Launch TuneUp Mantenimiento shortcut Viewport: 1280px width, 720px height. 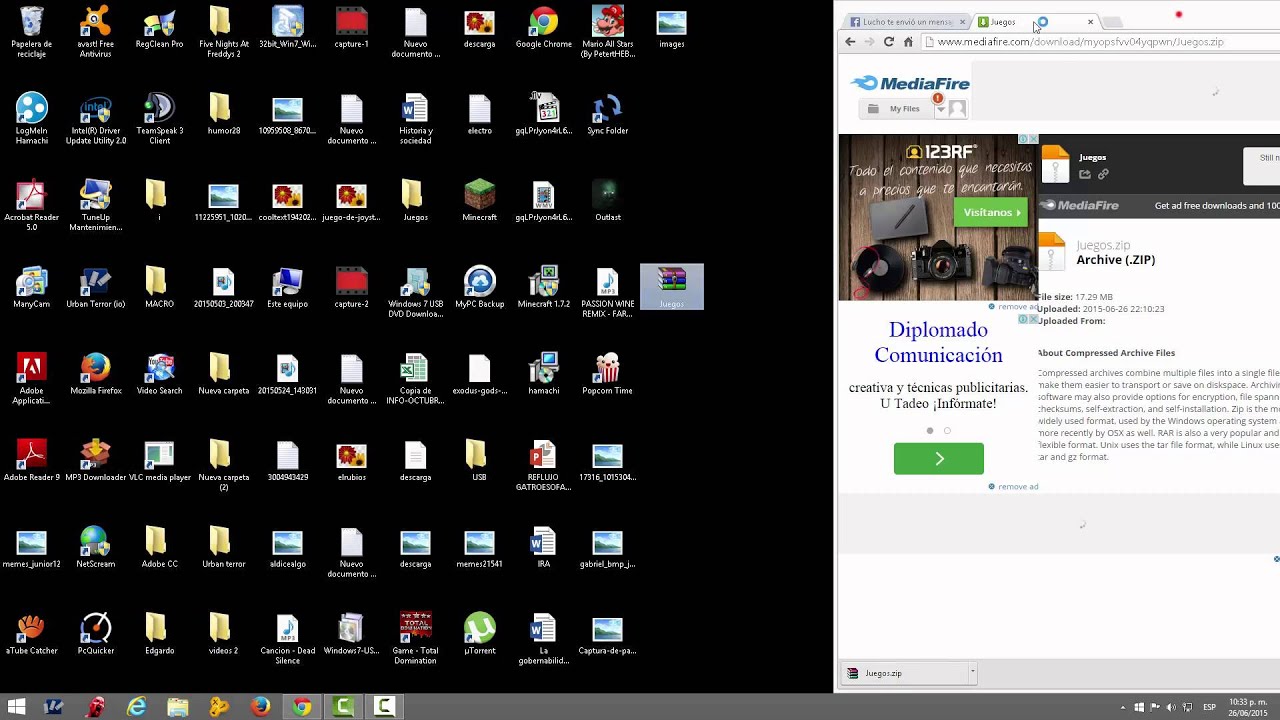(x=95, y=205)
